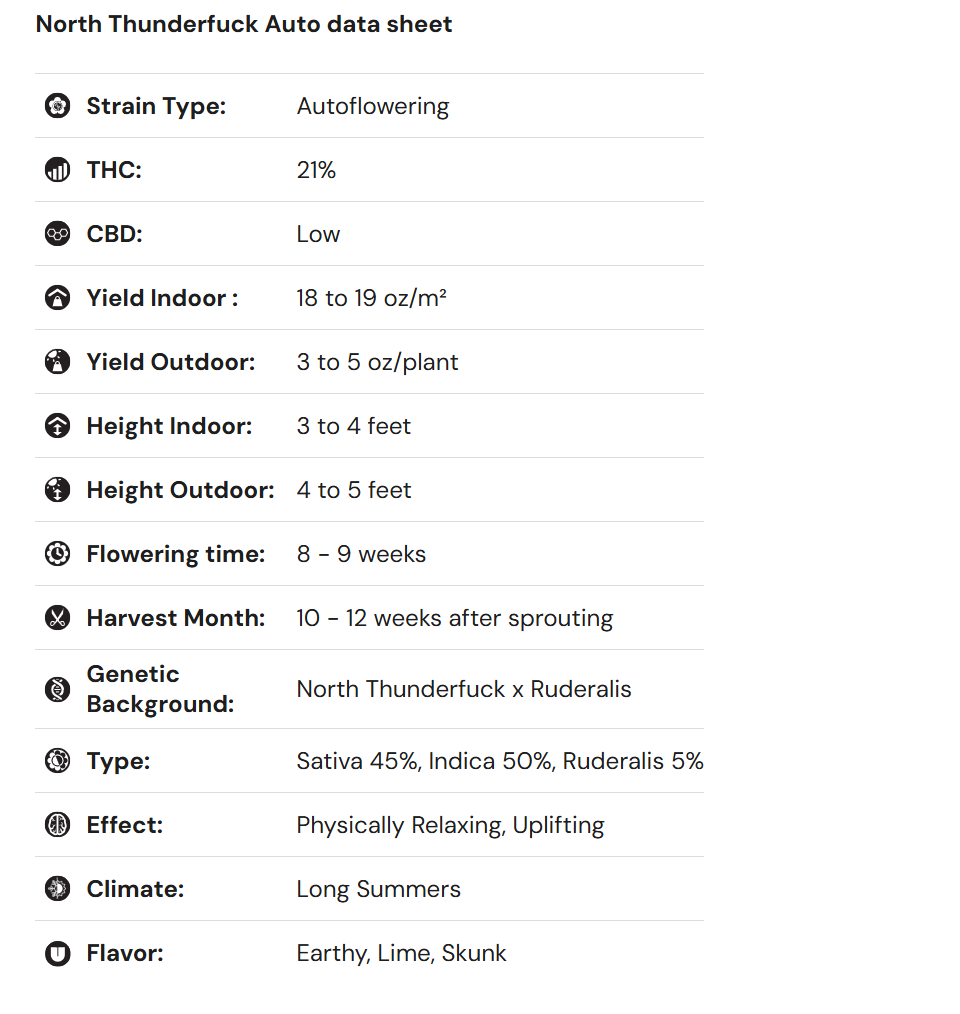
Task: Click the CBD molecule icon
Action: (58, 234)
